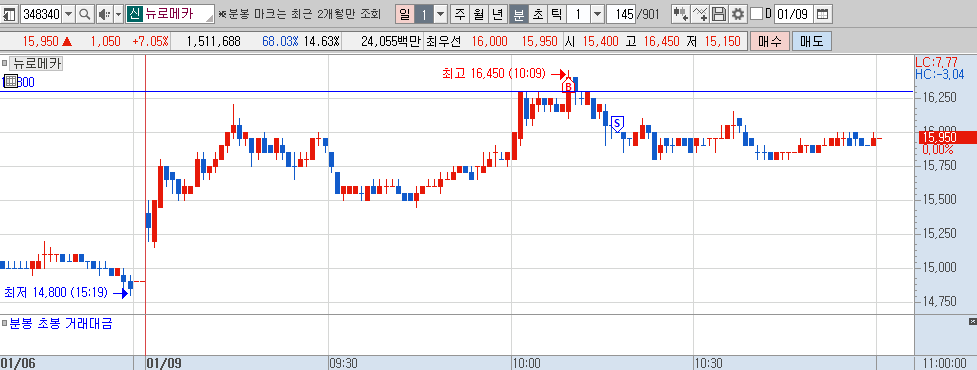
Task: Toggle the 뉴로메카 legend square marker
Action: (x=4, y=63)
